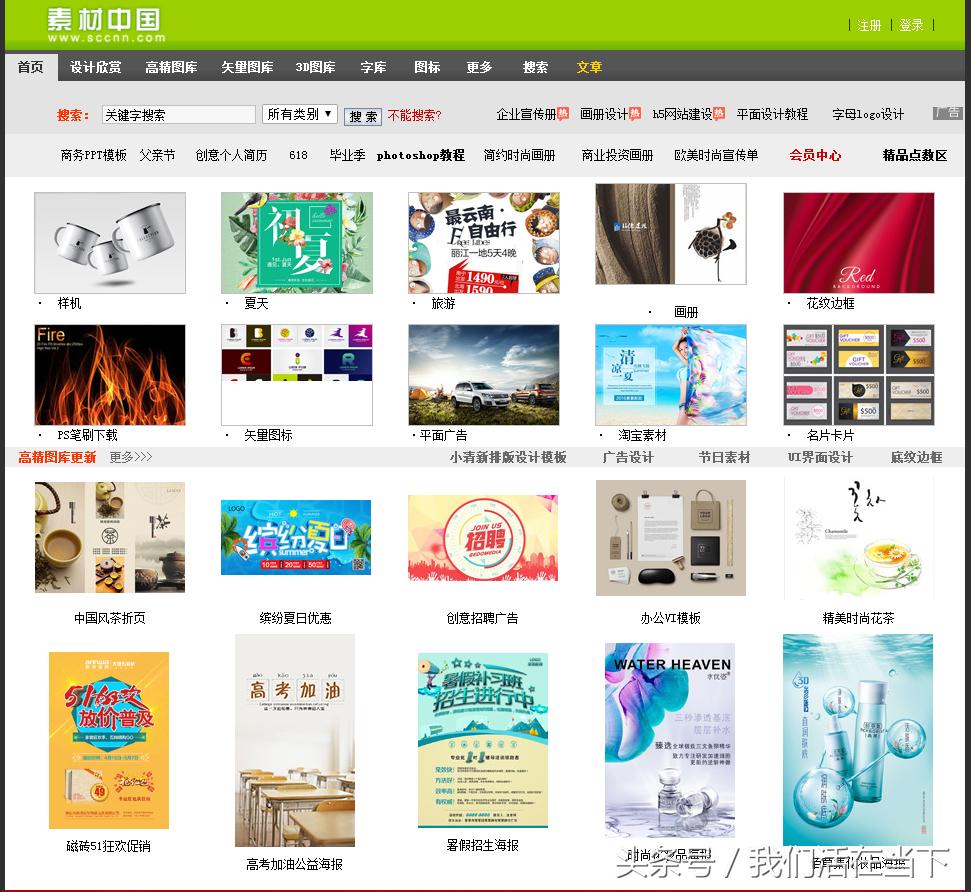Click the hot badge next to 企业宣传册
This screenshot has height=892, width=971.
coord(565,113)
